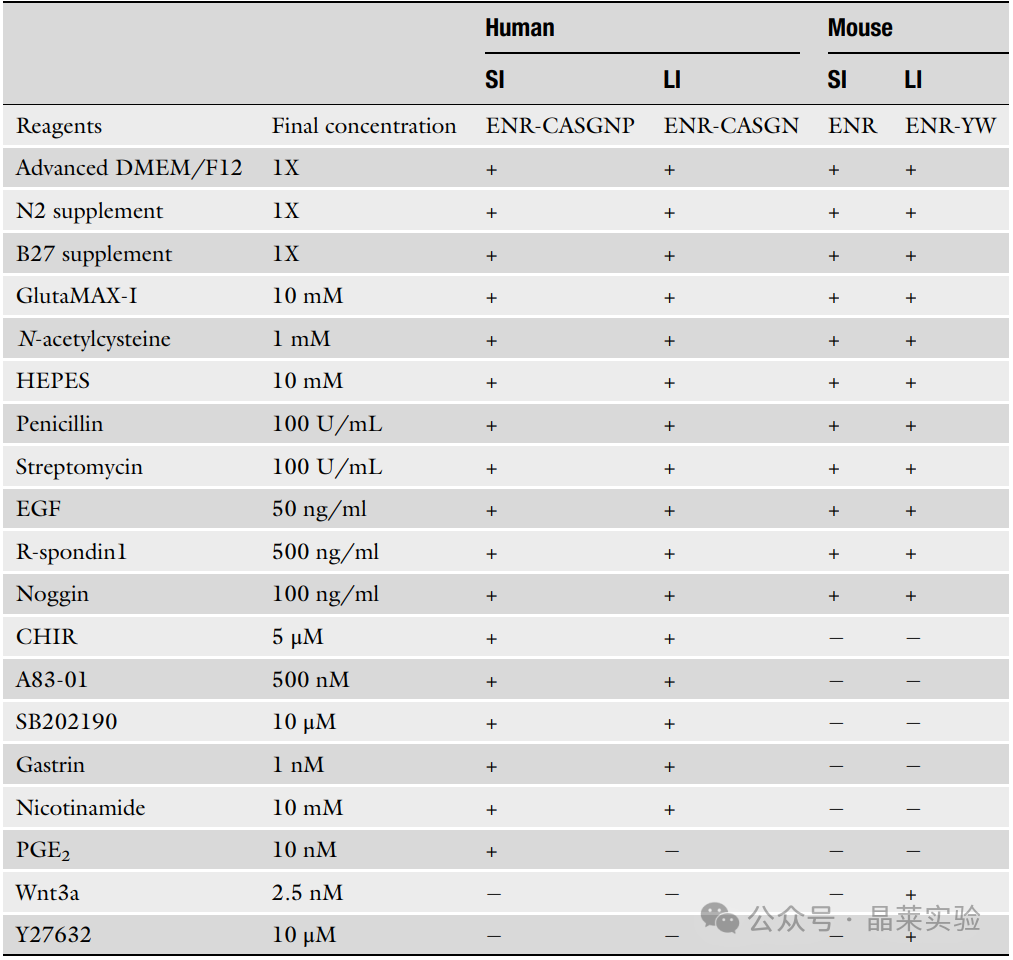1013x960 pixels.
Task: Click the plus sign for PGE2 Human SI
Action: coord(492,852)
